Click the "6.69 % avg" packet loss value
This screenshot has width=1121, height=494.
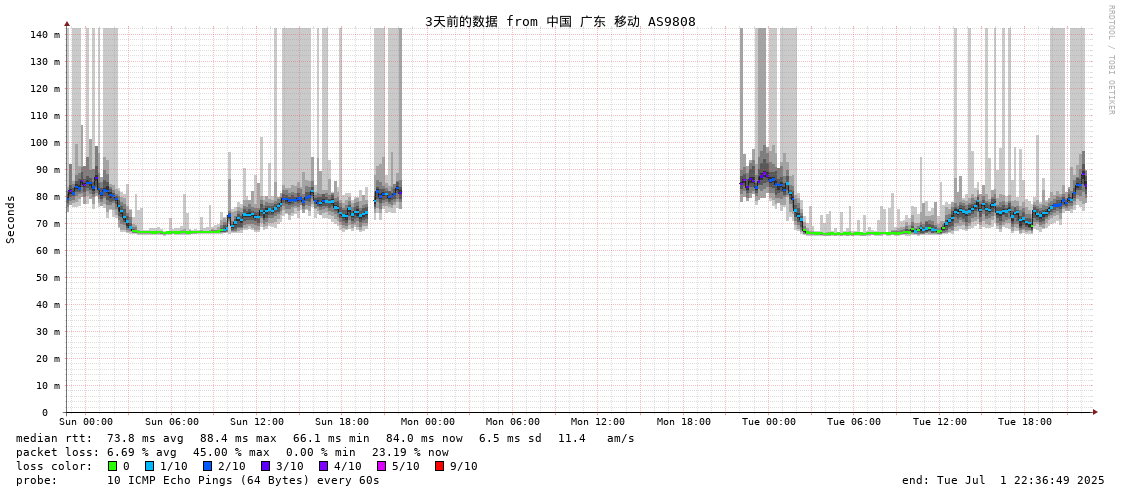[142, 453]
